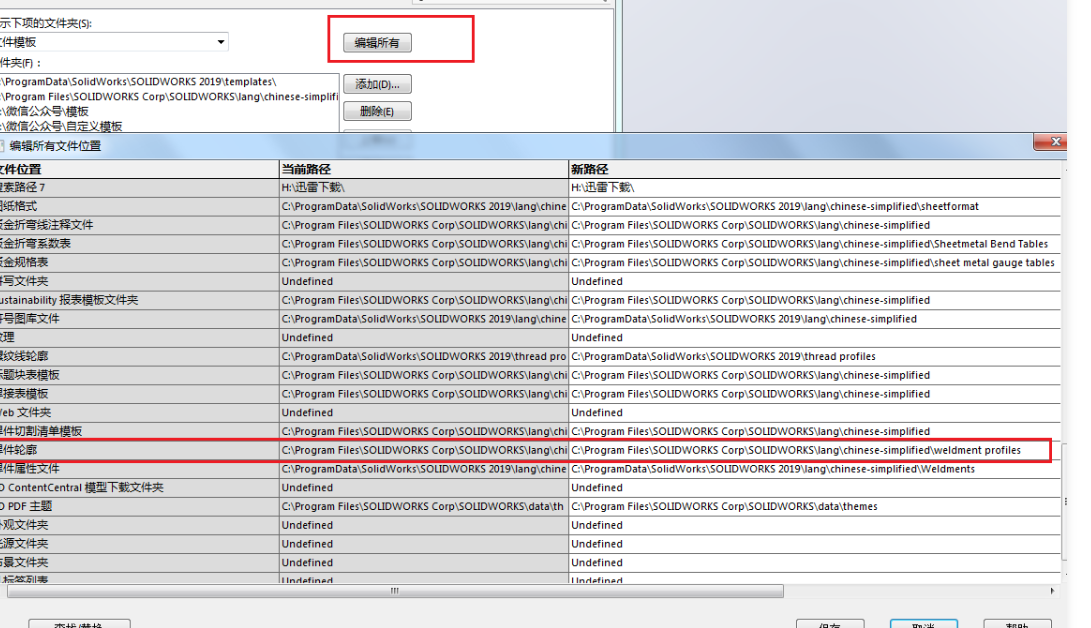The image size is (1091, 628).
Task: Click the 删除(E) button
Action: [x=377, y=111]
